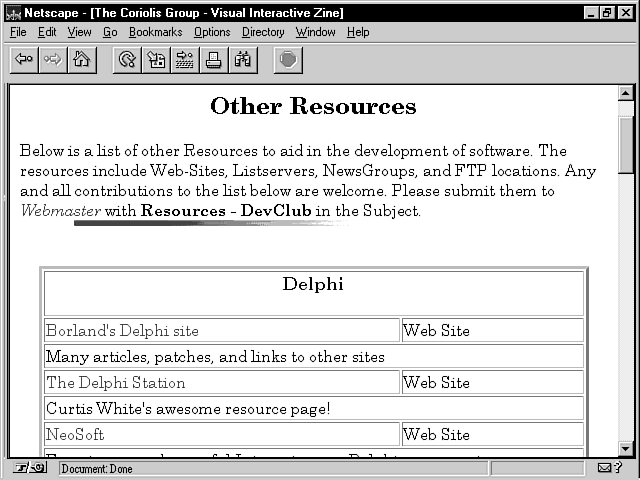Open the Go menu
This screenshot has height=480, width=640.
tap(110, 32)
